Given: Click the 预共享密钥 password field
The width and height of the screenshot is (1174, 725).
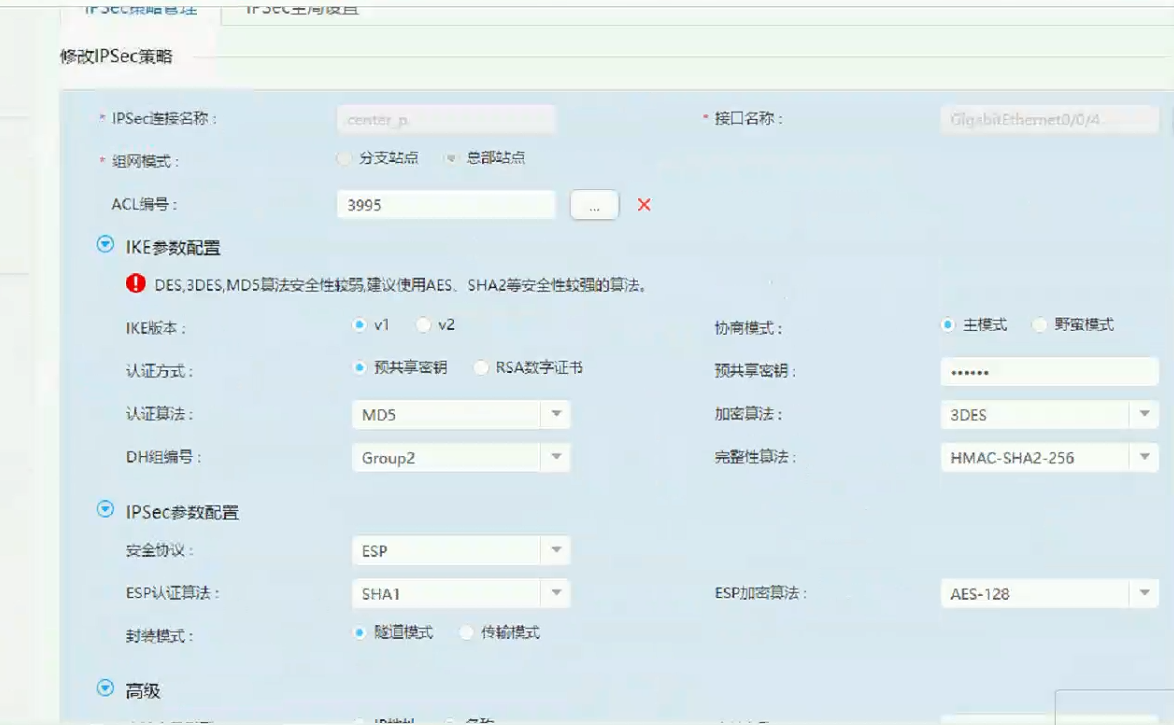Looking at the screenshot, I should point(1048,373).
